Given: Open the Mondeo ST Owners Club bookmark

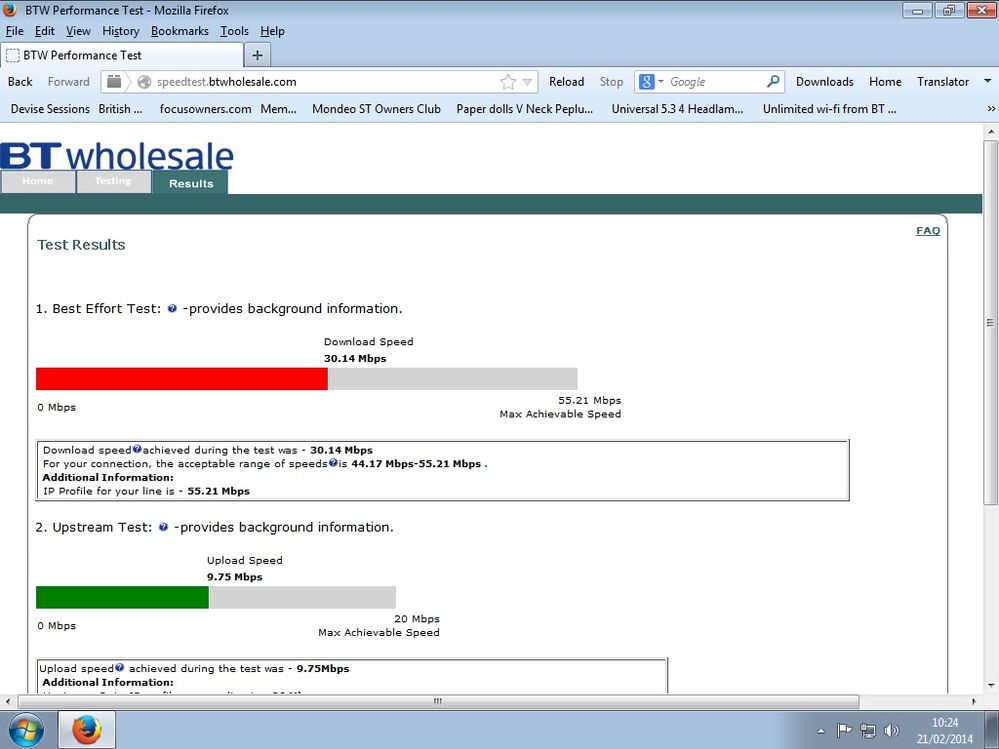Looking at the screenshot, I should point(376,109).
